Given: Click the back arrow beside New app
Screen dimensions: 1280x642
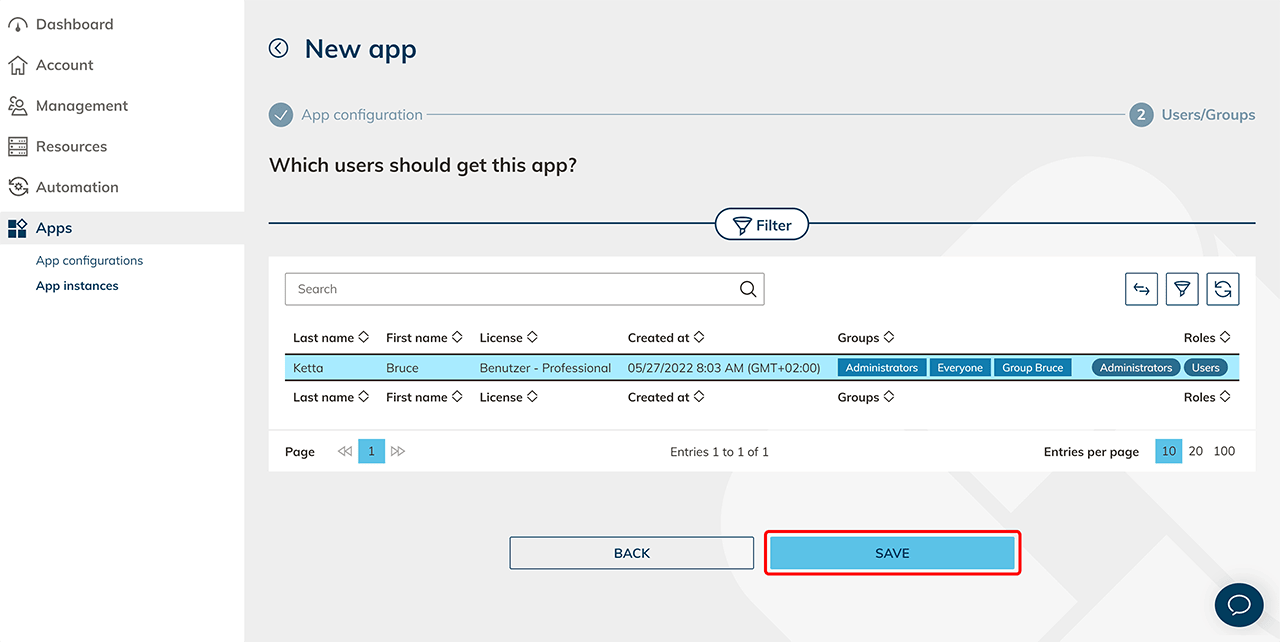Looking at the screenshot, I should (279, 48).
